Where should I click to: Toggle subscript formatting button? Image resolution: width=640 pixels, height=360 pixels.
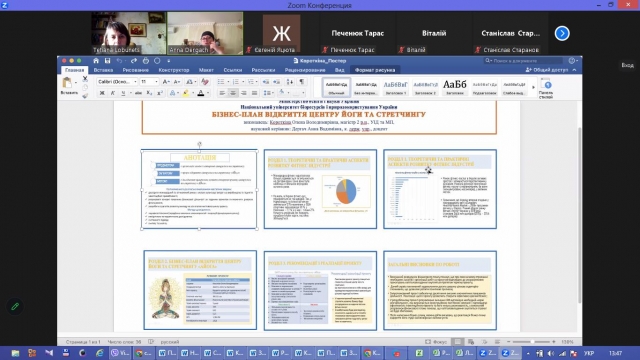click(x=149, y=93)
